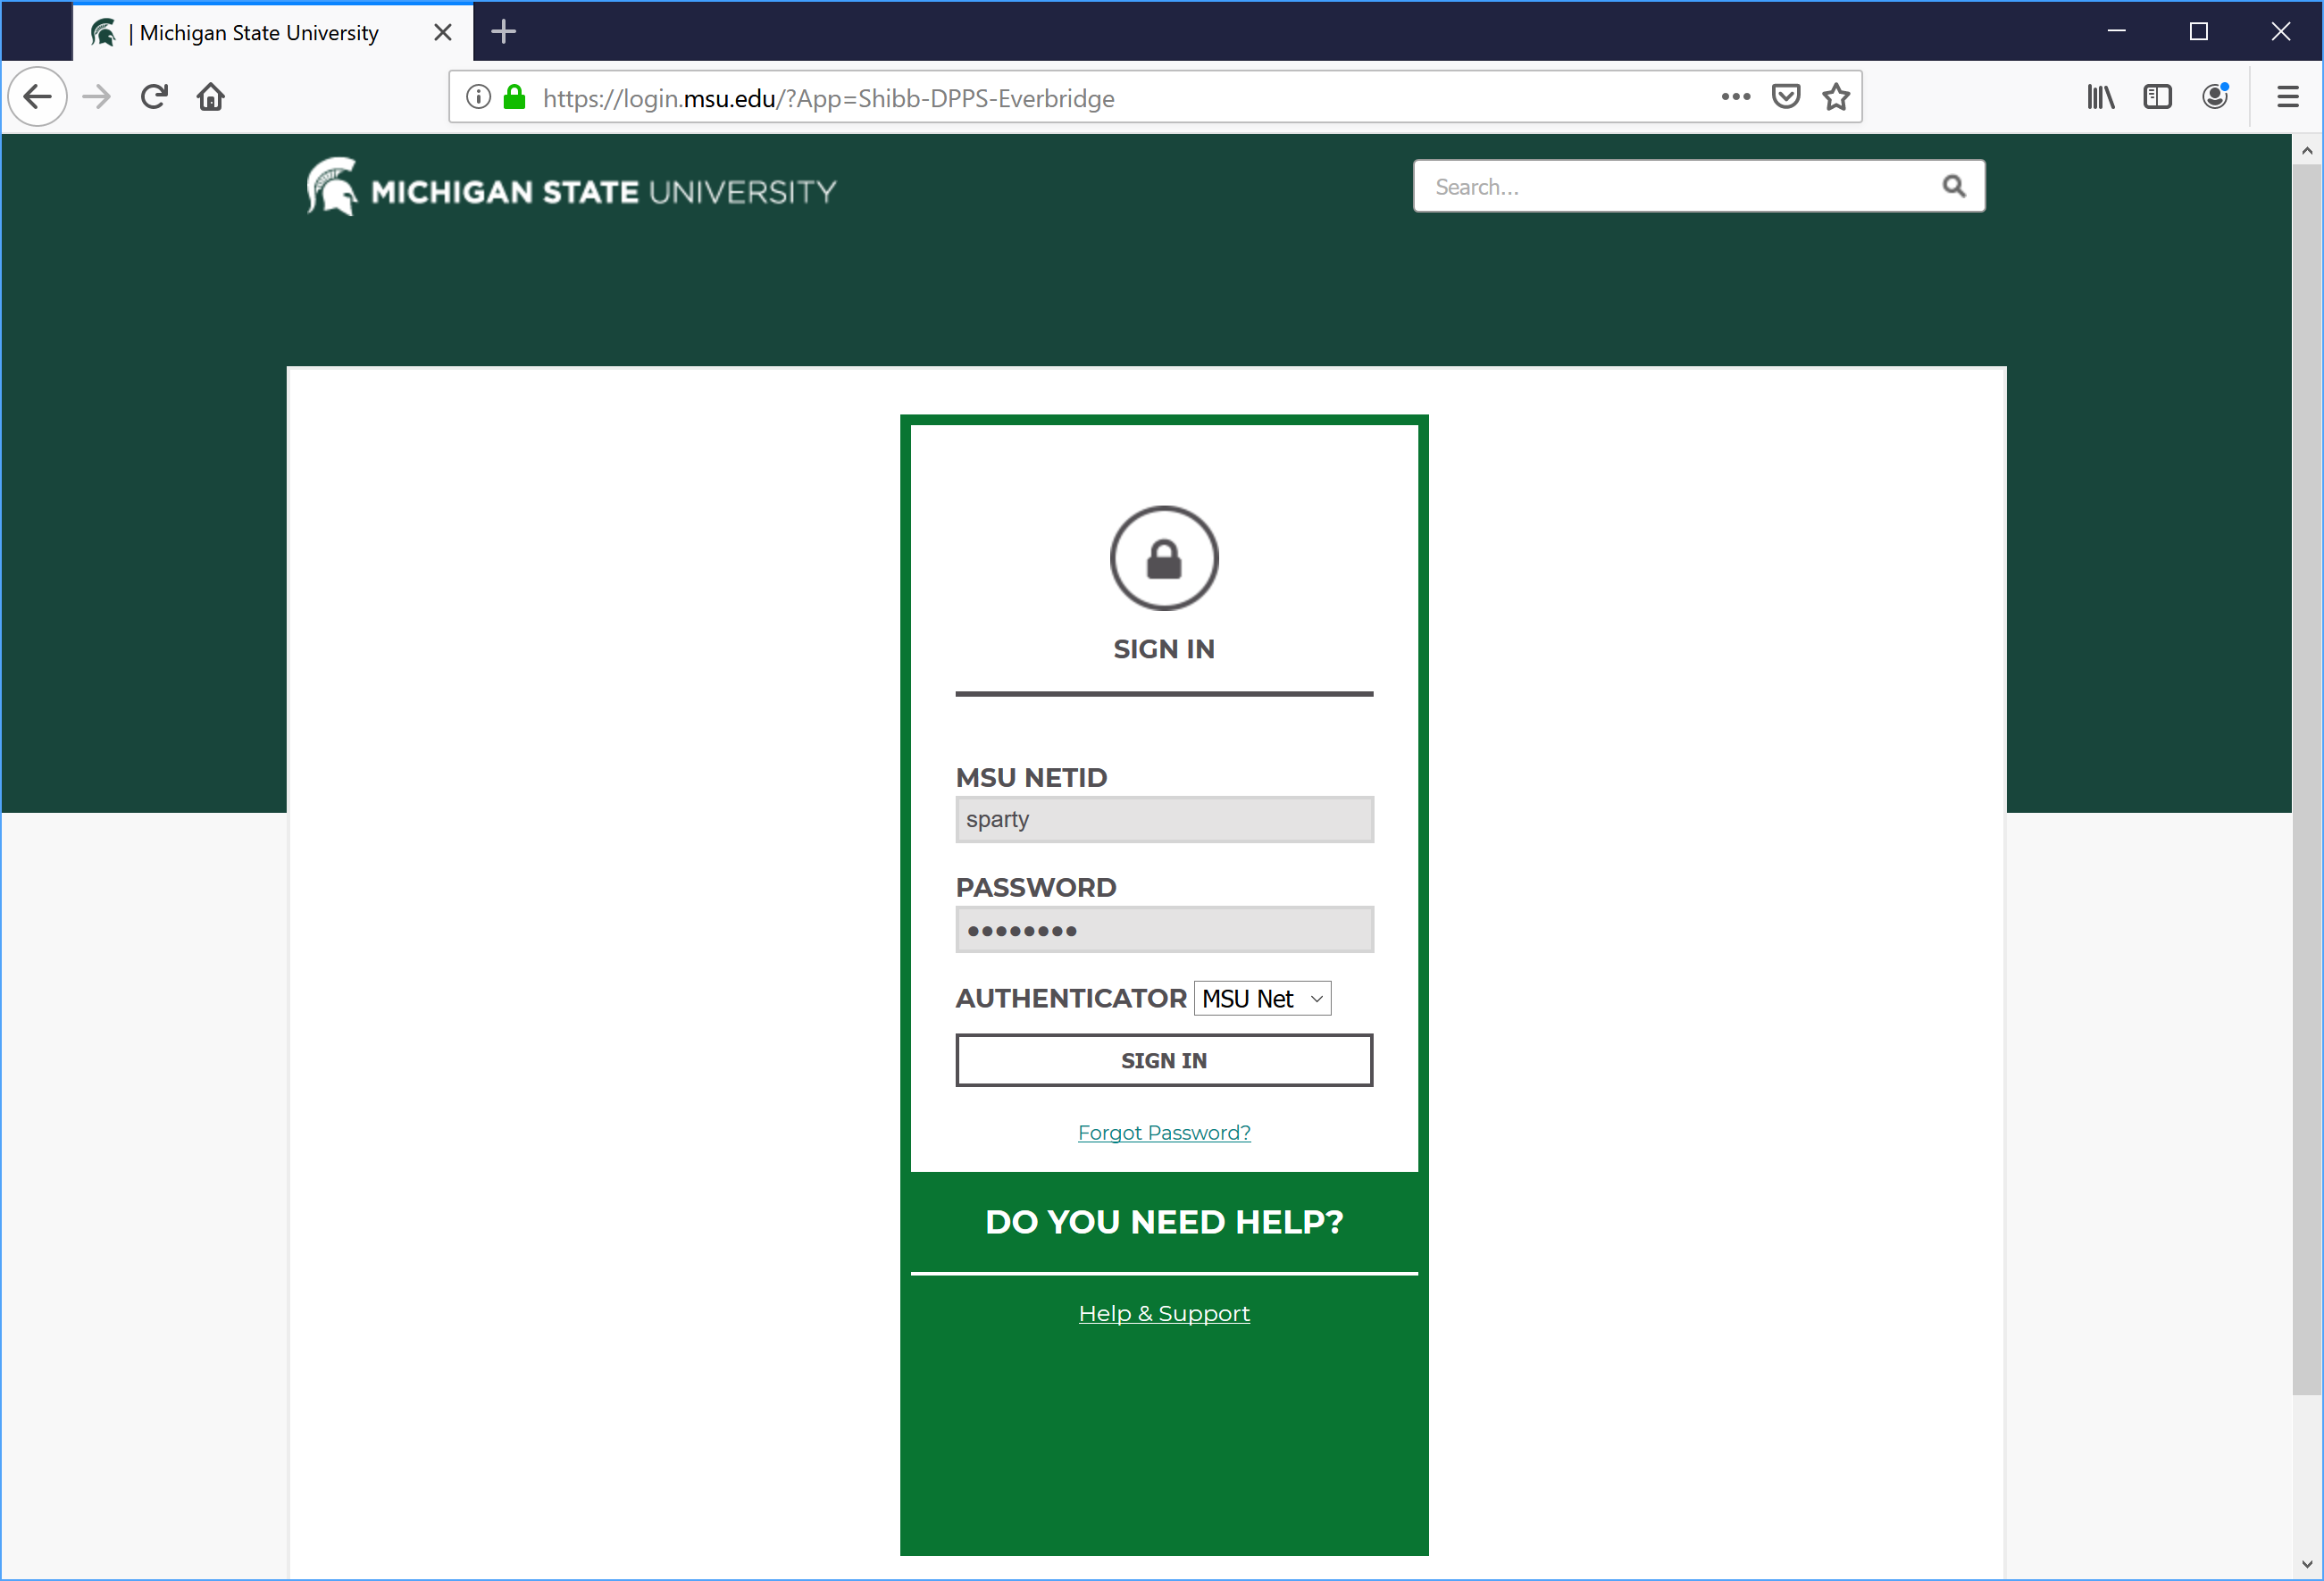Click the address bar URL
Screen dimensions: 2324x1581
[828, 98]
